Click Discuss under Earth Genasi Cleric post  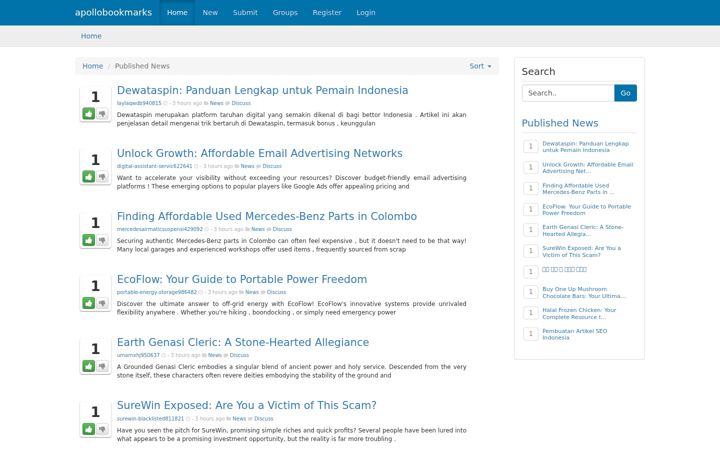tap(239, 355)
